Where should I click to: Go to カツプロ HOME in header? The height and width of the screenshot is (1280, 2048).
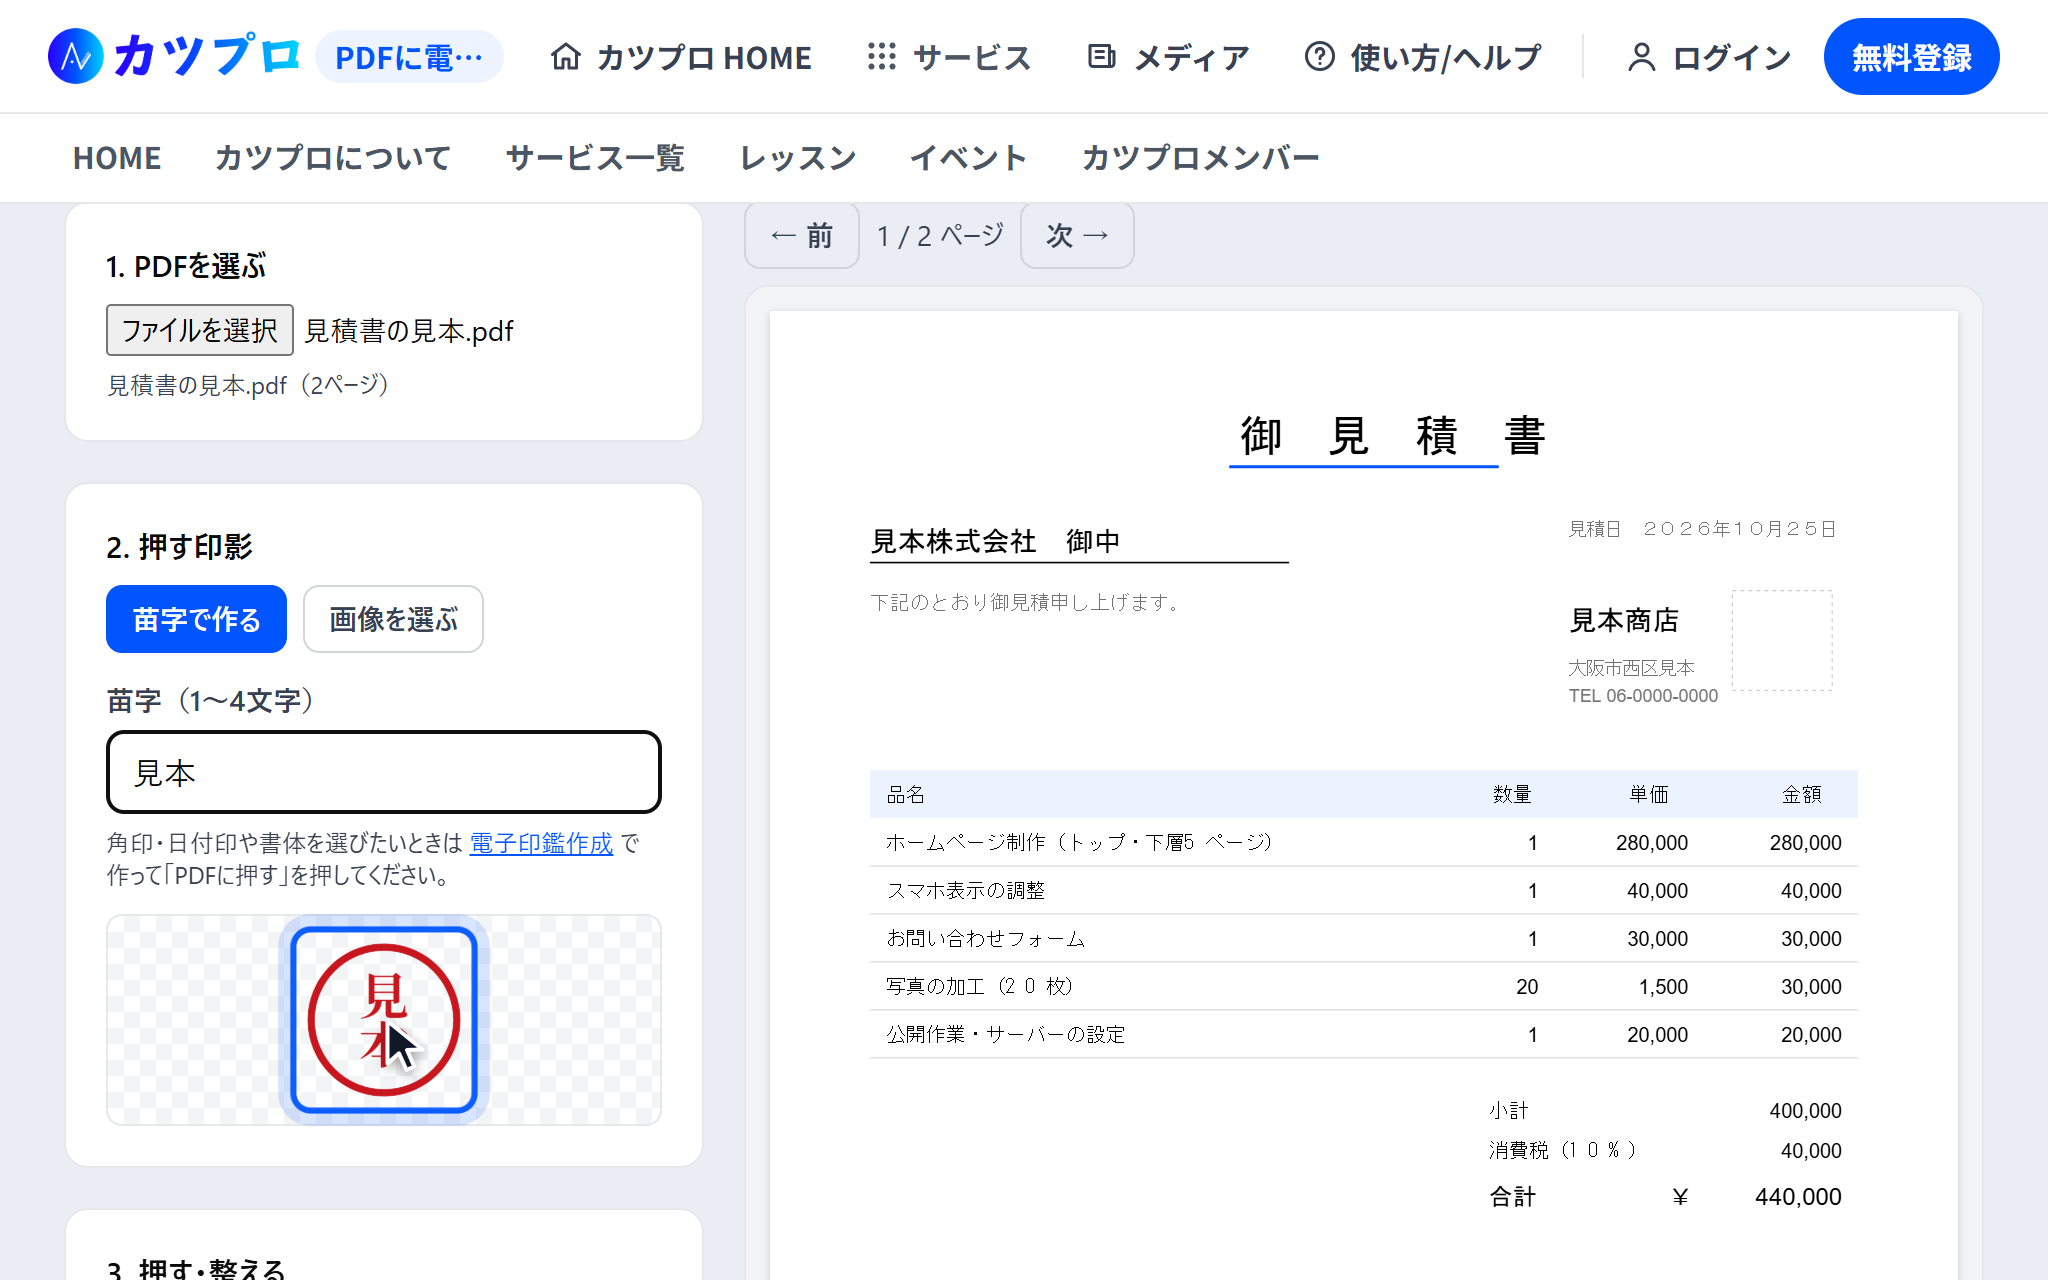(681, 57)
